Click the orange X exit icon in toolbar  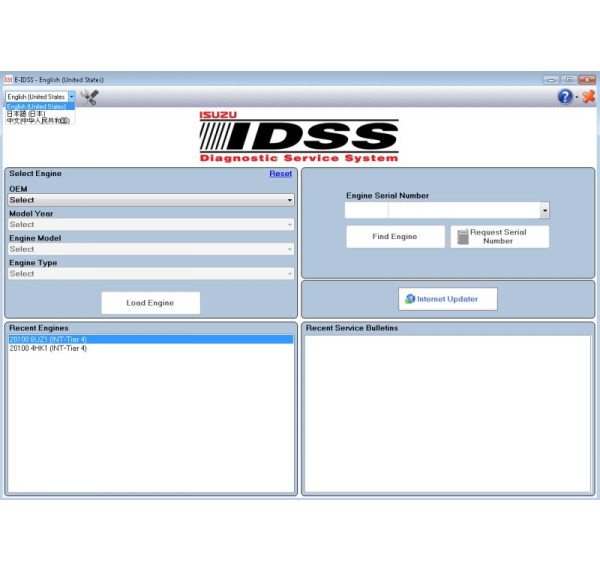588,97
